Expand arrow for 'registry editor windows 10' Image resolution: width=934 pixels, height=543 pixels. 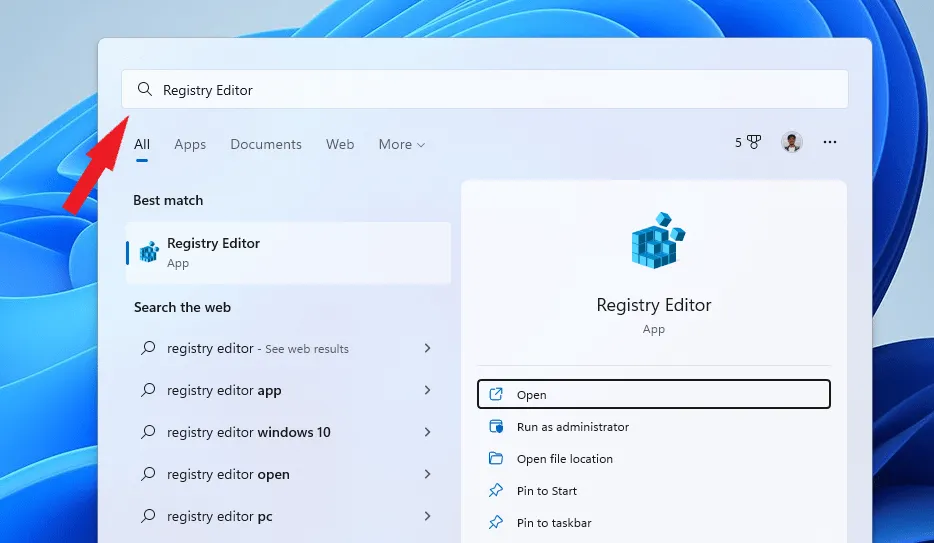[x=427, y=432]
